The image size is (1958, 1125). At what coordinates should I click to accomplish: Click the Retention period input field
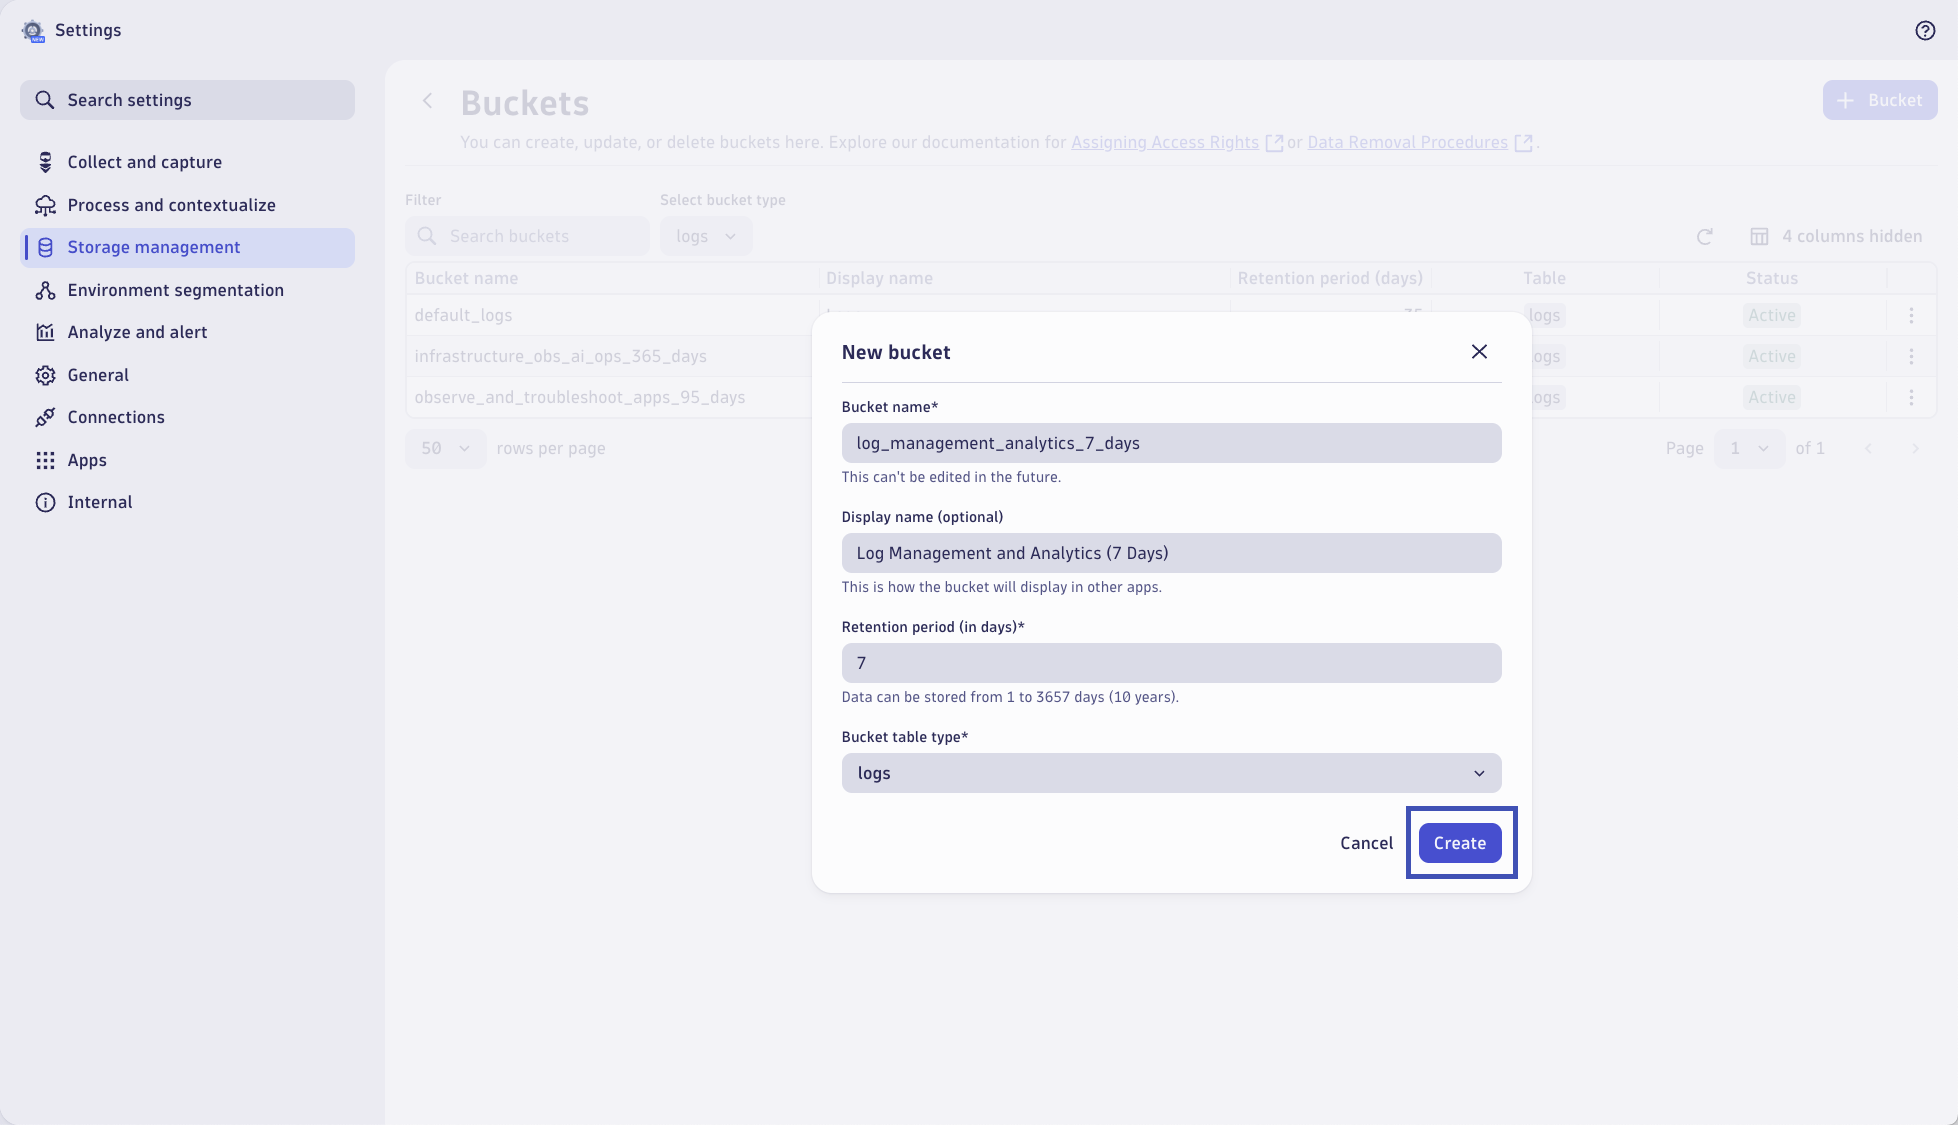tap(1171, 663)
